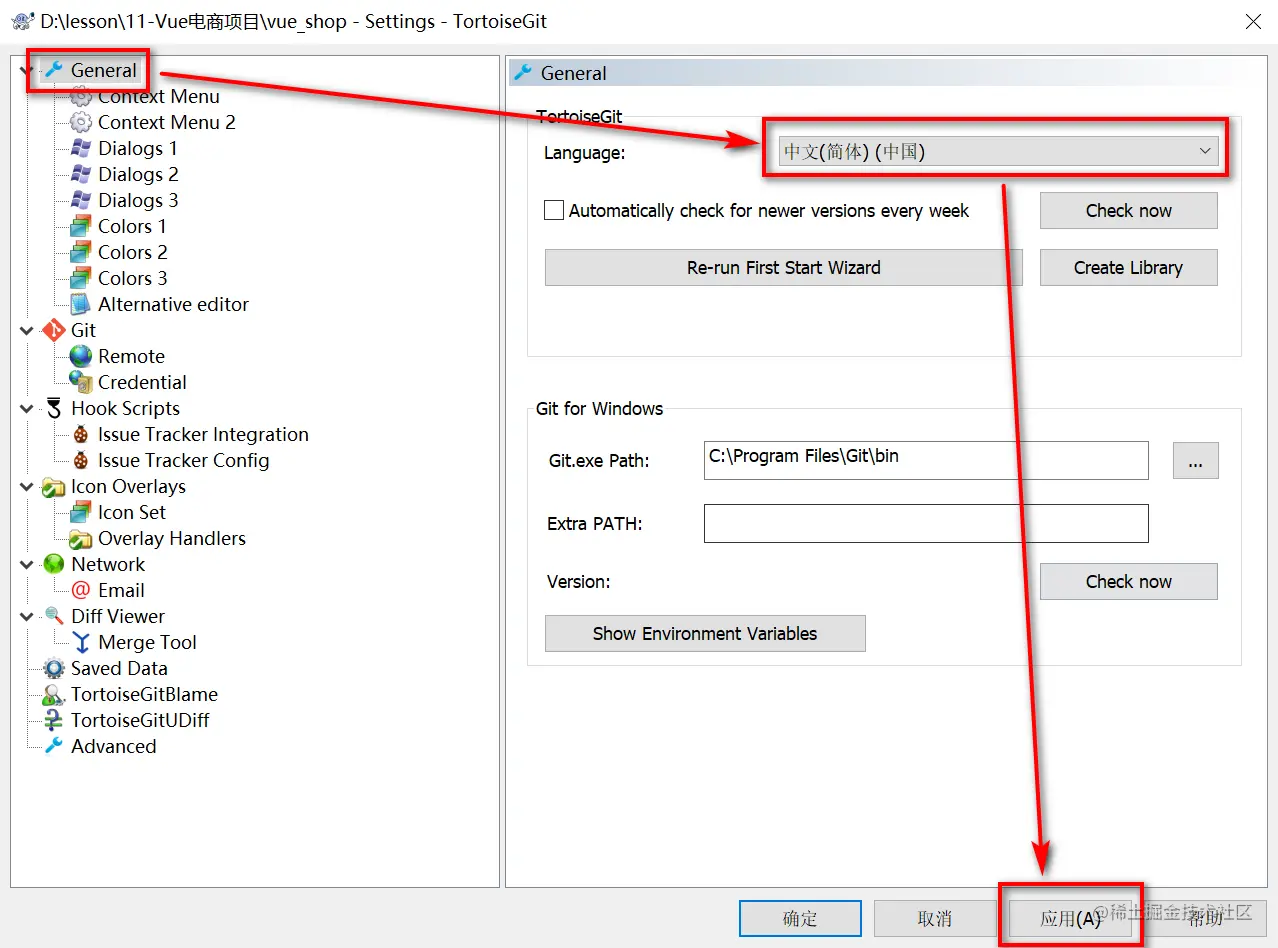Image resolution: width=1278 pixels, height=948 pixels.
Task: Click the Remote globe icon
Action: tap(81, 356)
